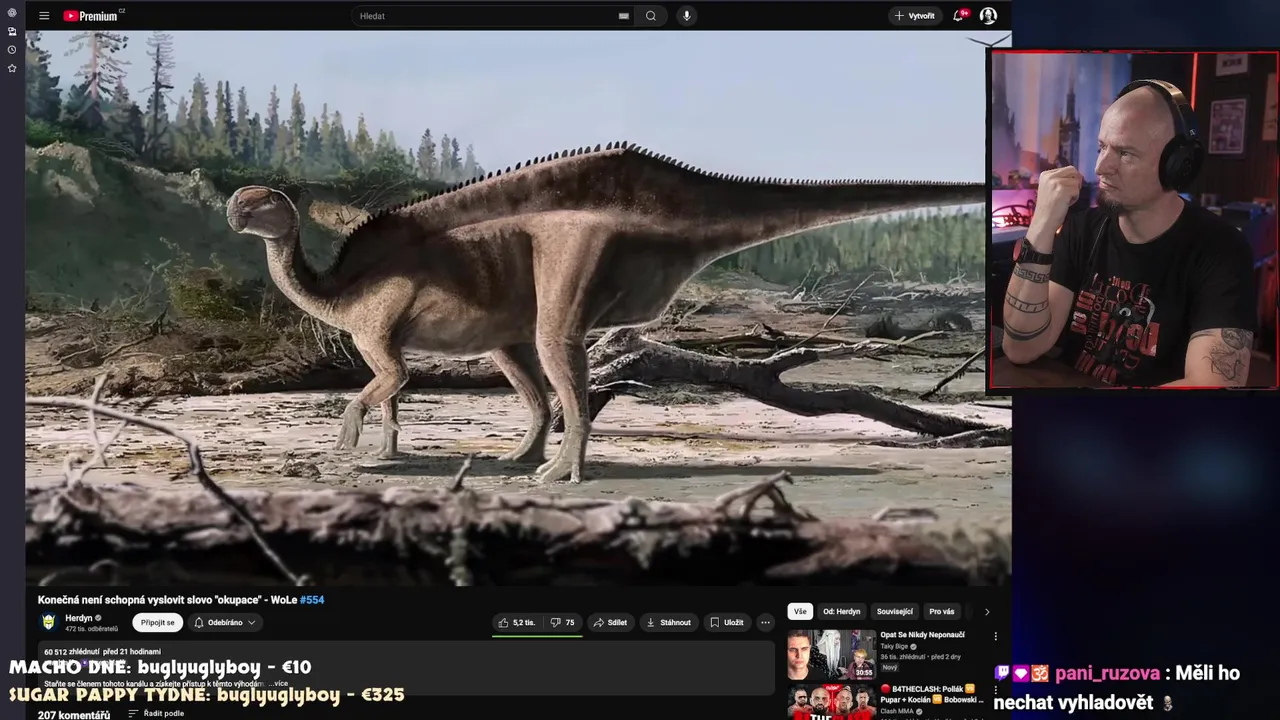The height and width of the screenshot is (720, 1280).
Task: Open hashtag #554 link in title
Action: (x=312, y=600)
